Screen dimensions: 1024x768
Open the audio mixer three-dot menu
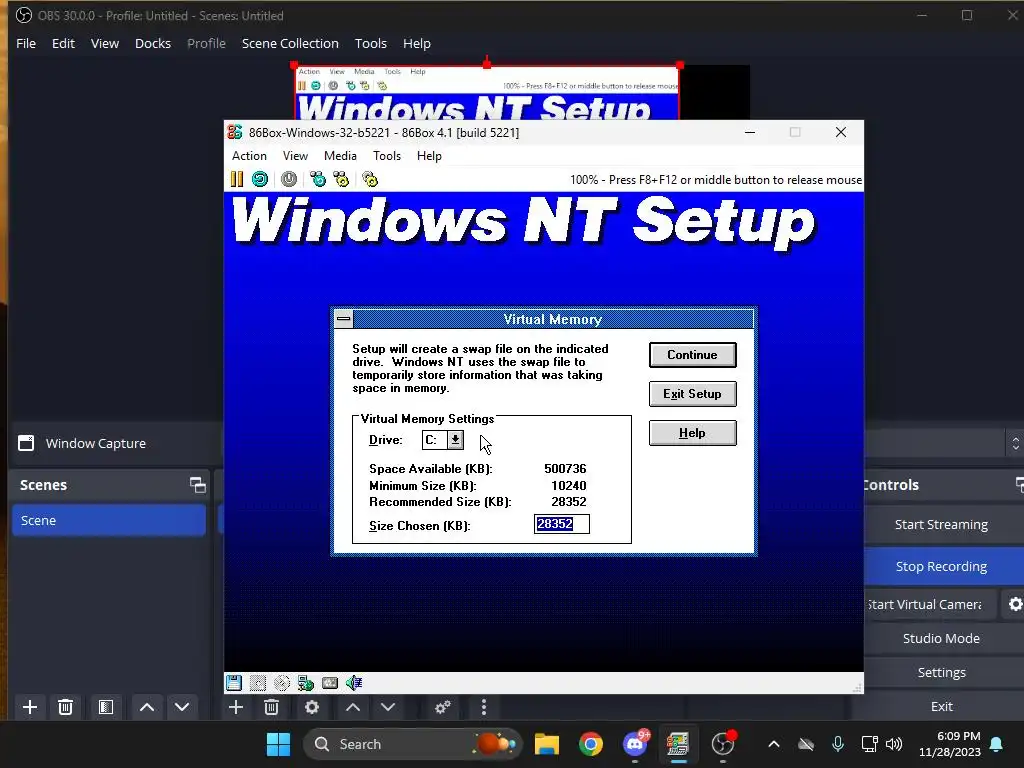(484, 707)
